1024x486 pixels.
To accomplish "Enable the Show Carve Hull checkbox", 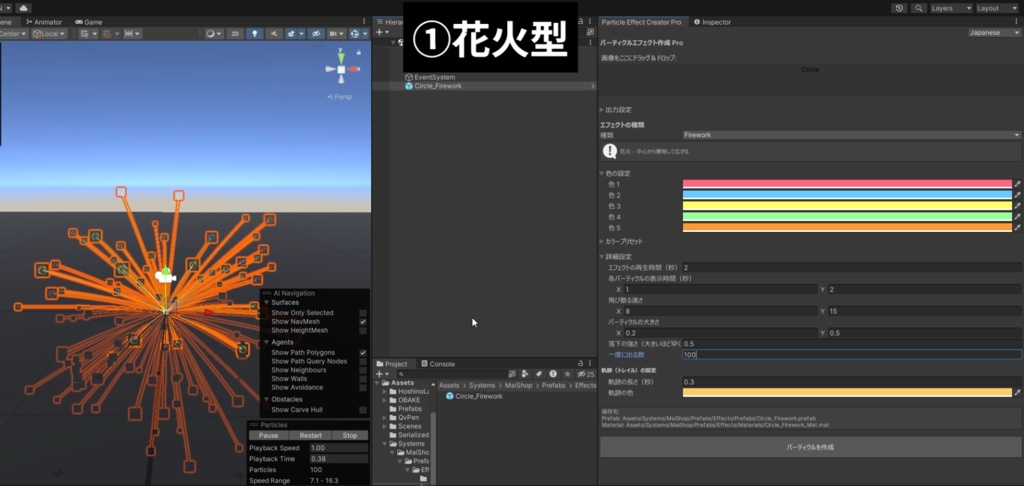I will 363,410.
